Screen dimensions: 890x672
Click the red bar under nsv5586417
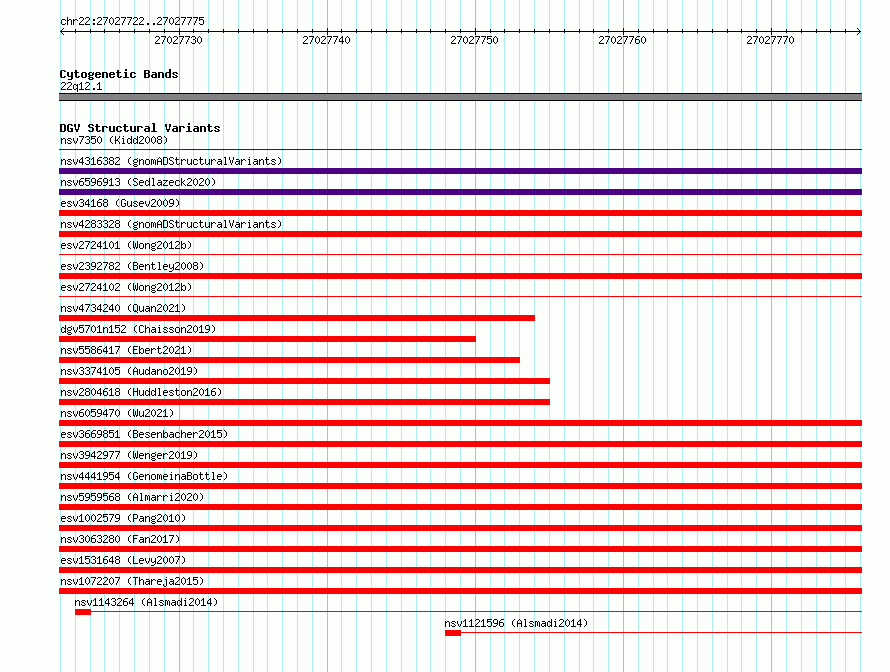289,360
